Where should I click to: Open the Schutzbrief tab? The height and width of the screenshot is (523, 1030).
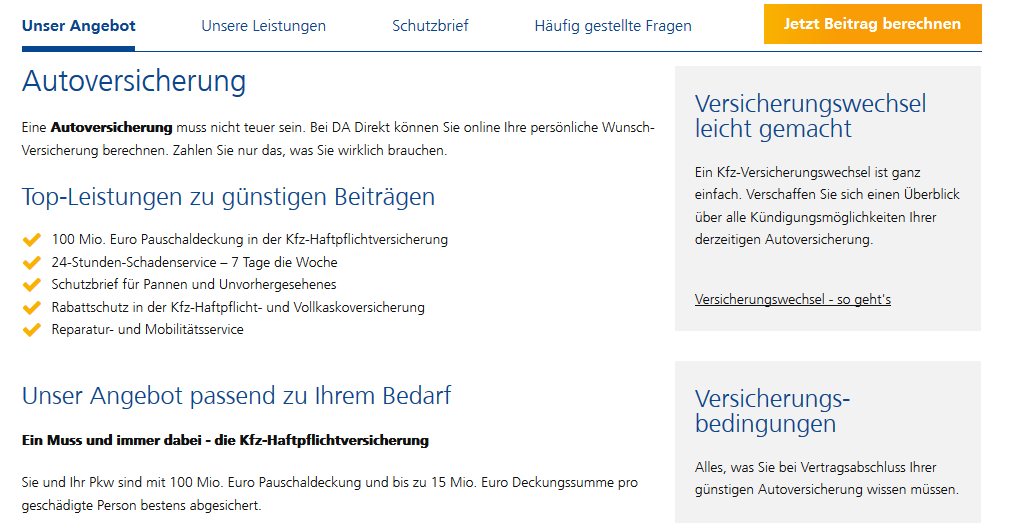pyautogui.click(x=430, y=26)
